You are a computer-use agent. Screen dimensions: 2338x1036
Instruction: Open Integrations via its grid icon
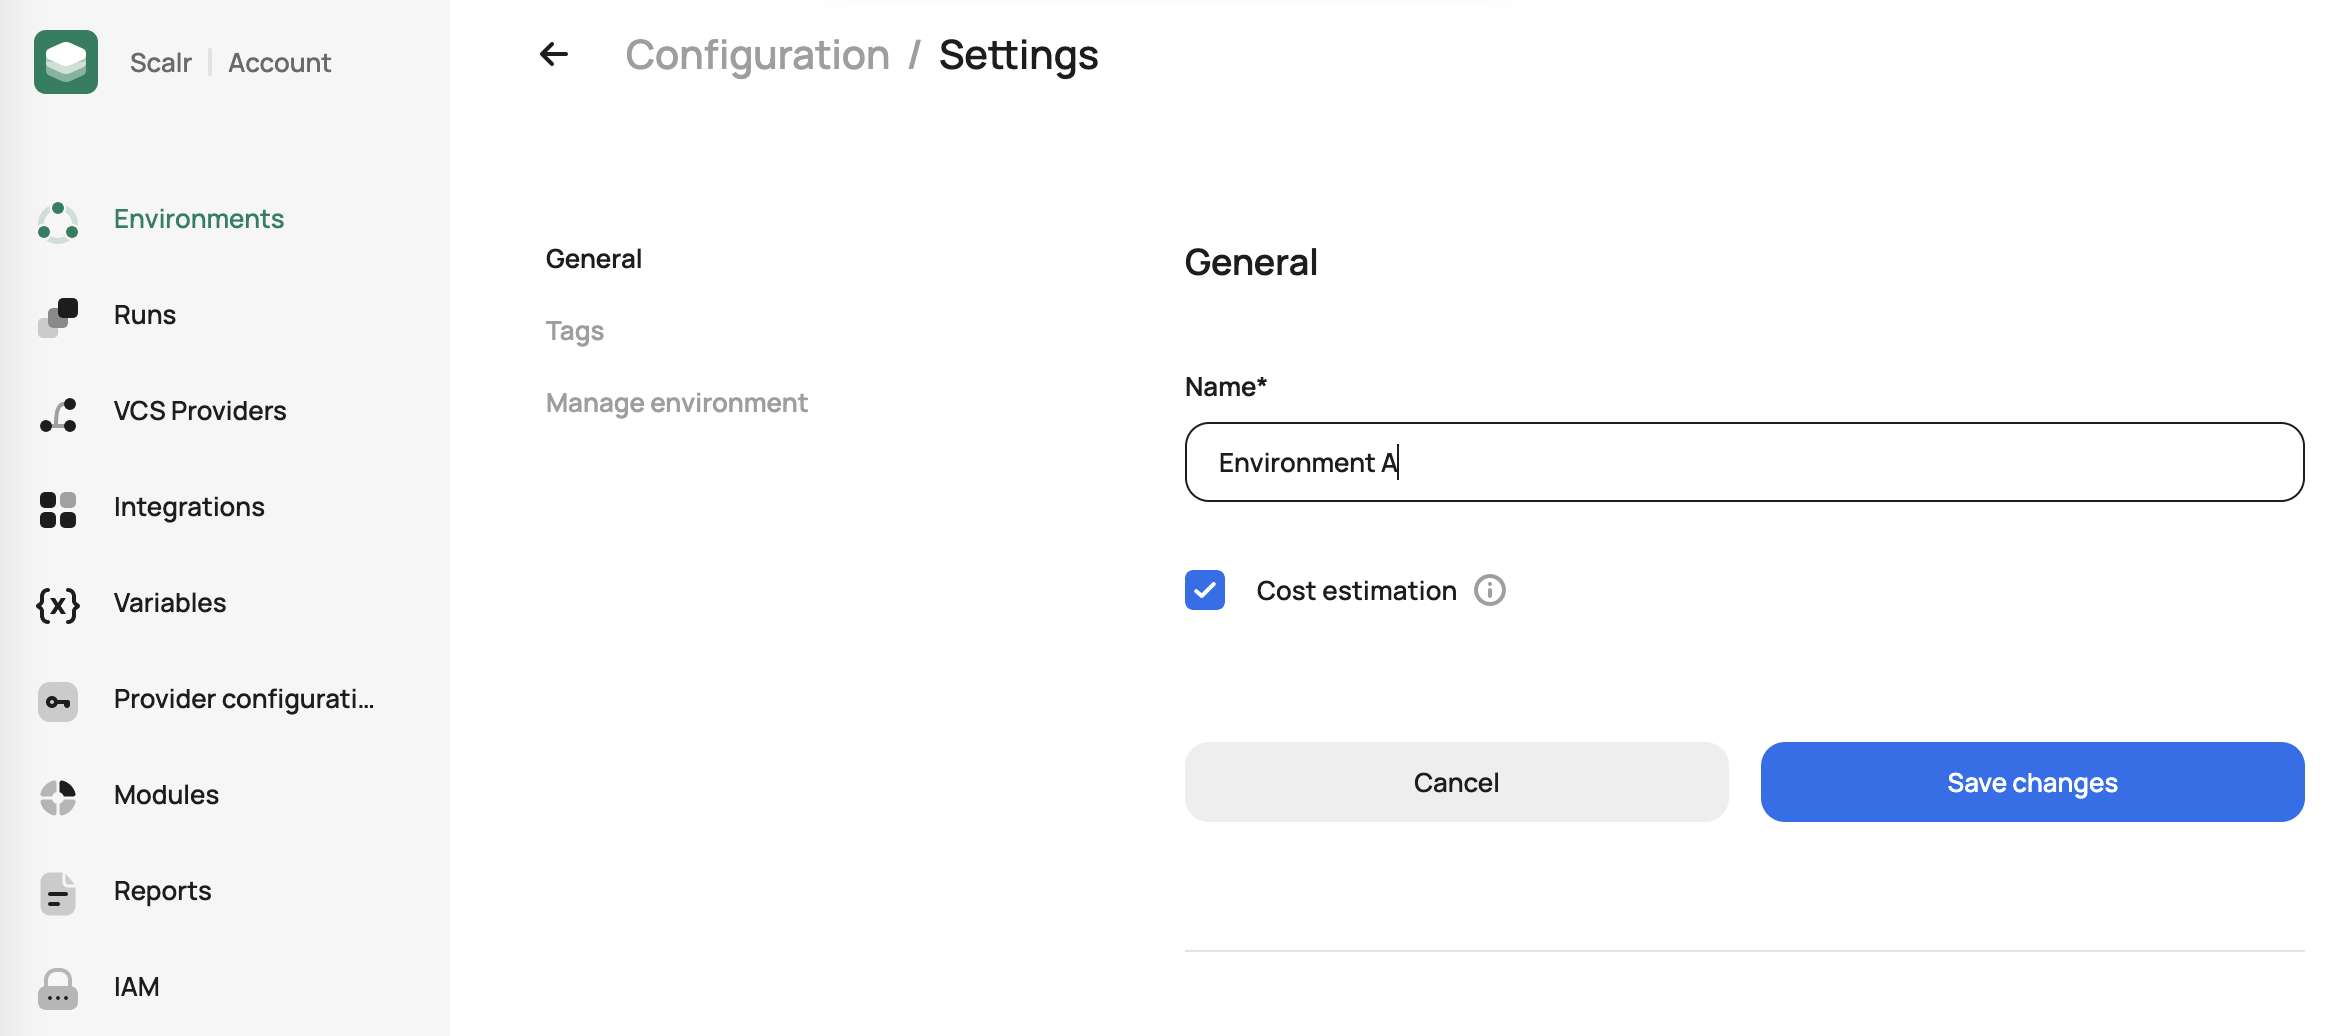tap(58, 509)
